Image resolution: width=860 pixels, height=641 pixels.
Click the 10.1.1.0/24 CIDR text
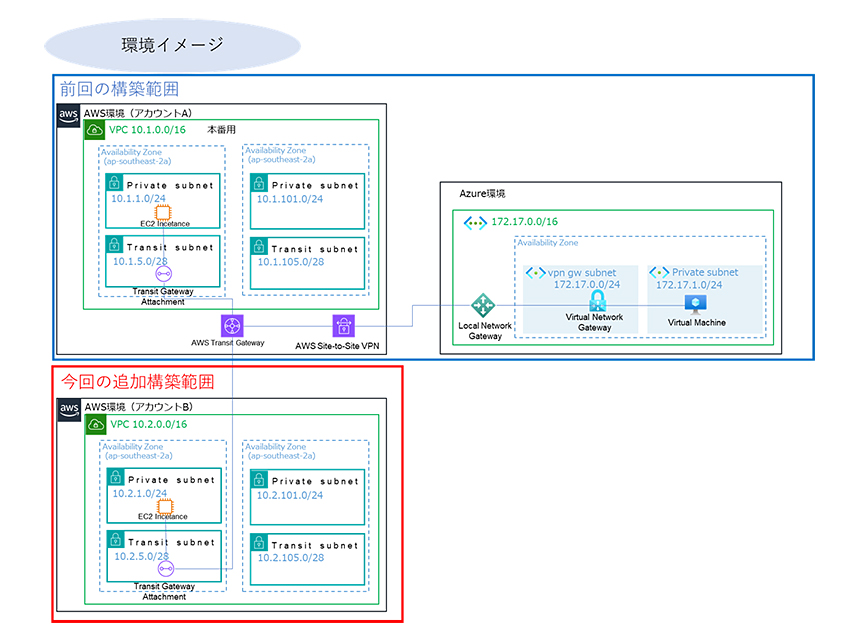pyautogui.click(x=138, y=198)
